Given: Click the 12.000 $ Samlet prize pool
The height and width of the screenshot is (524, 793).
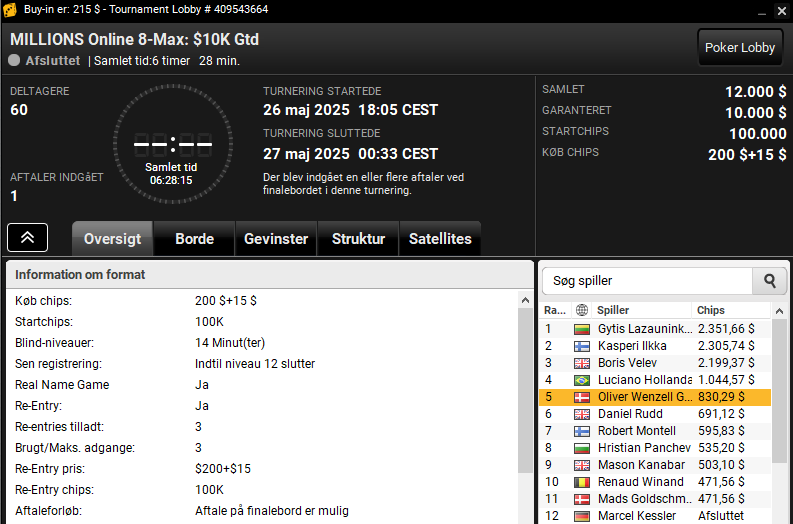Looking at the screenshot, I should coord(756,92).
